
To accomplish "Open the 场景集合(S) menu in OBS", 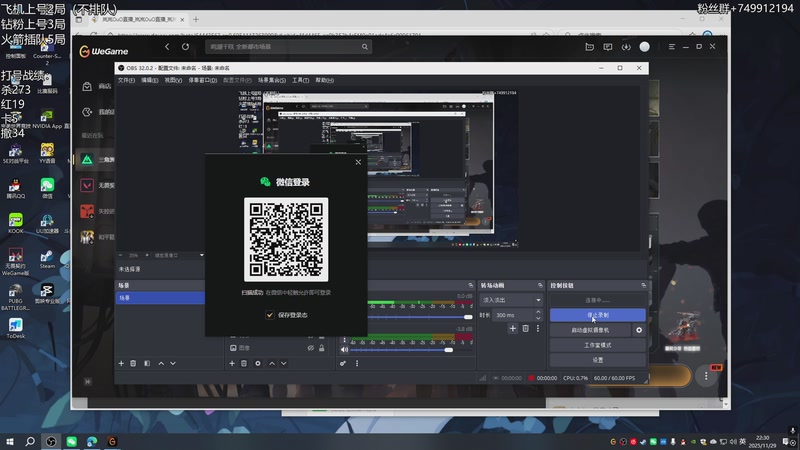I will pos(272,80).
